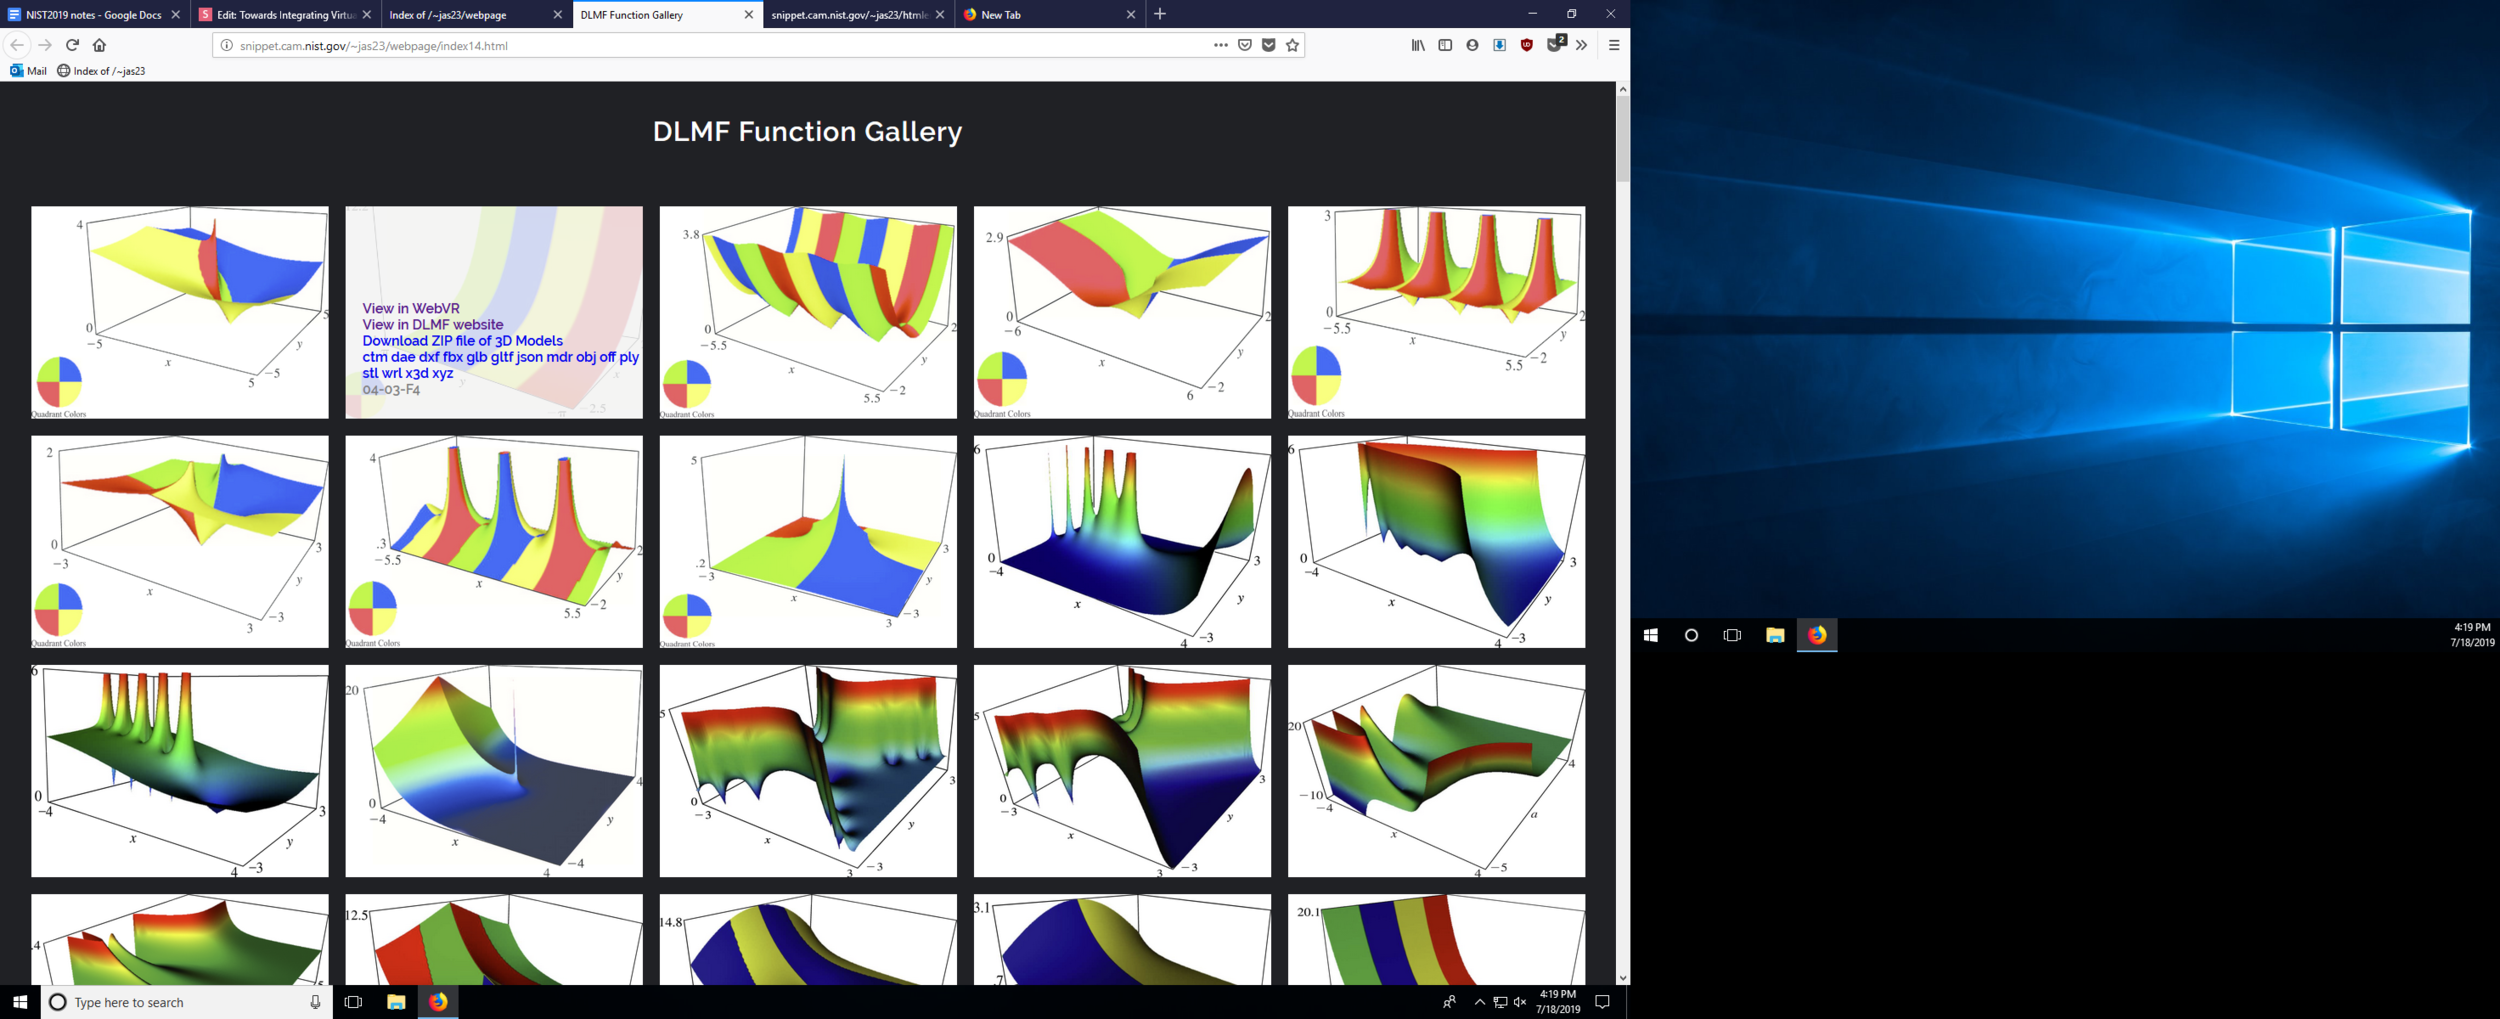
Task: Click the blue download arrow extension icon
Action: click(1499, 45)
